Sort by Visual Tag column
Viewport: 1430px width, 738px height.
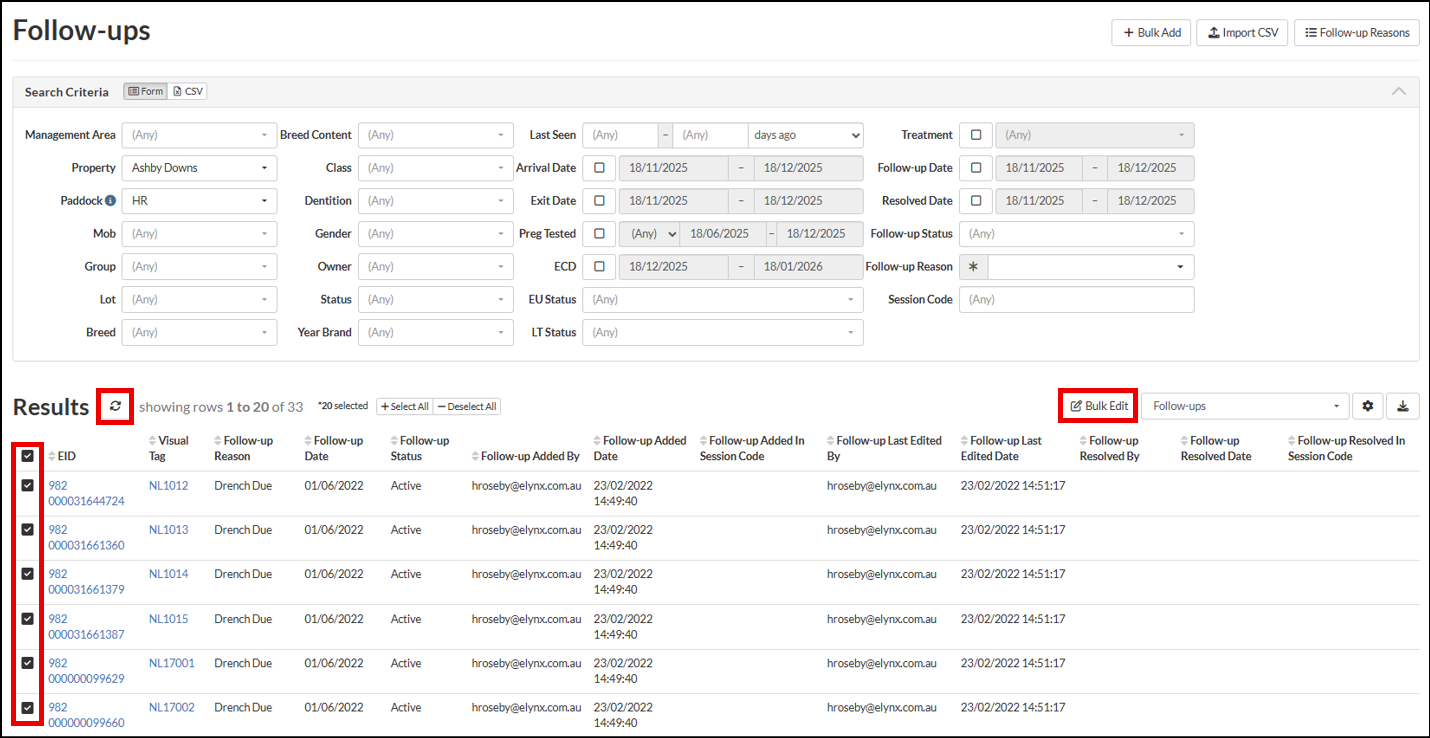coord(172,448)
